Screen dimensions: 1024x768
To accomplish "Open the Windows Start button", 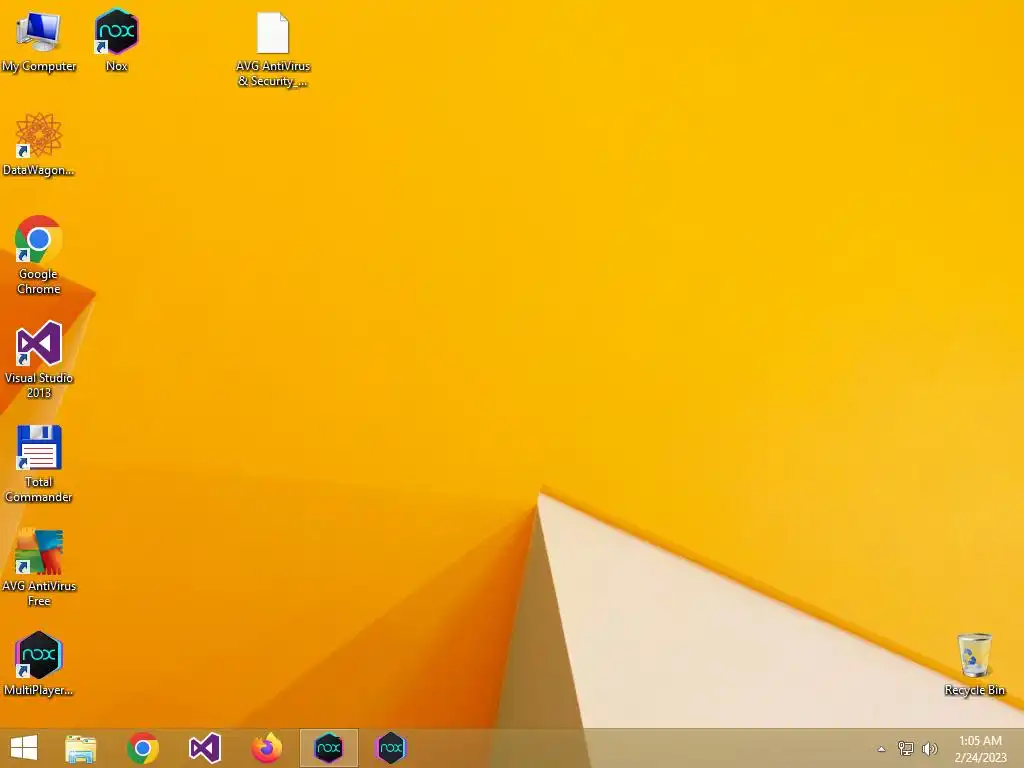I will [24, 748].
